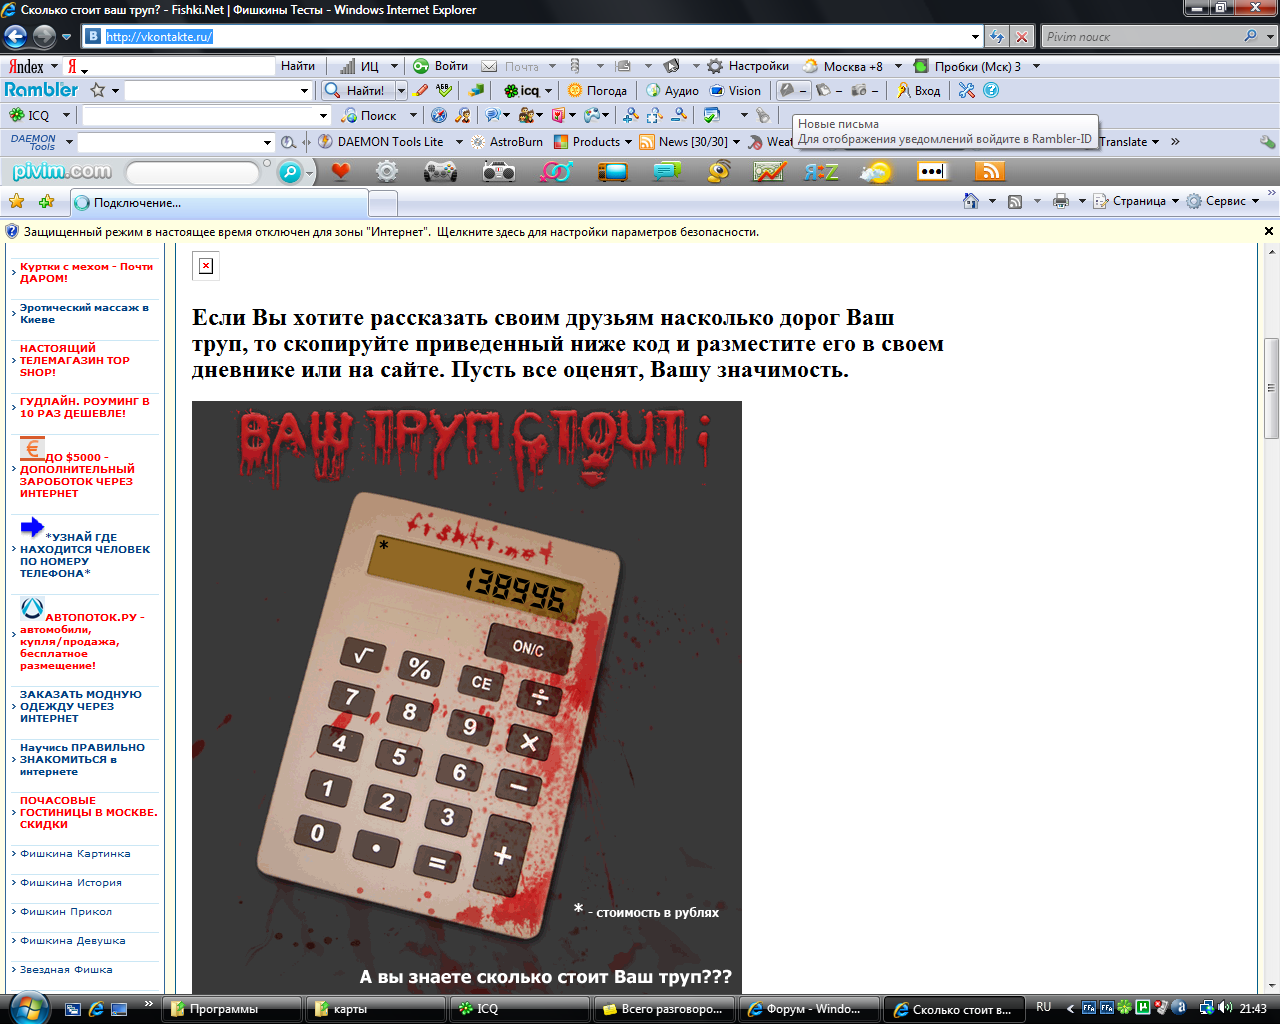Expand the Страница menu
1280x1024 pixels.
tap(1136, 201)
